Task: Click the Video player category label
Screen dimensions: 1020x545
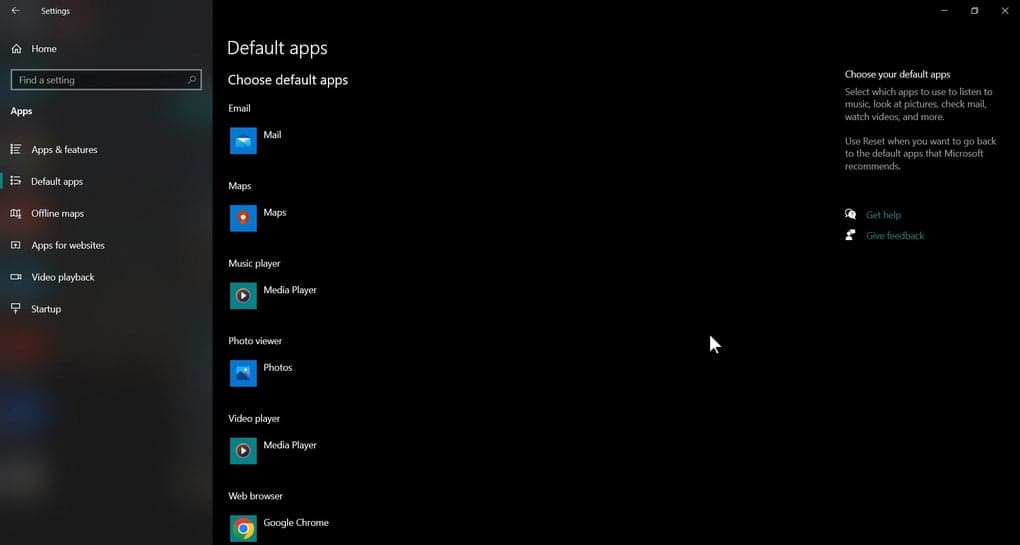Action: coord(254,419)
